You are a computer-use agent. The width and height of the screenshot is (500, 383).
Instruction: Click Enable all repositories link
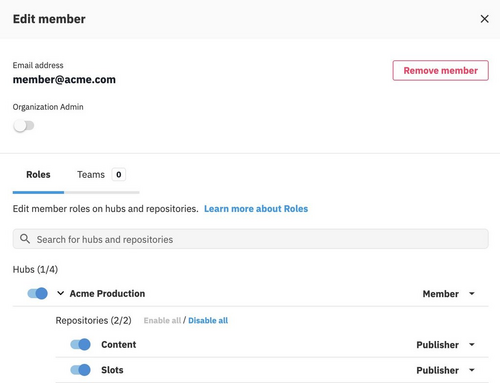162,320
